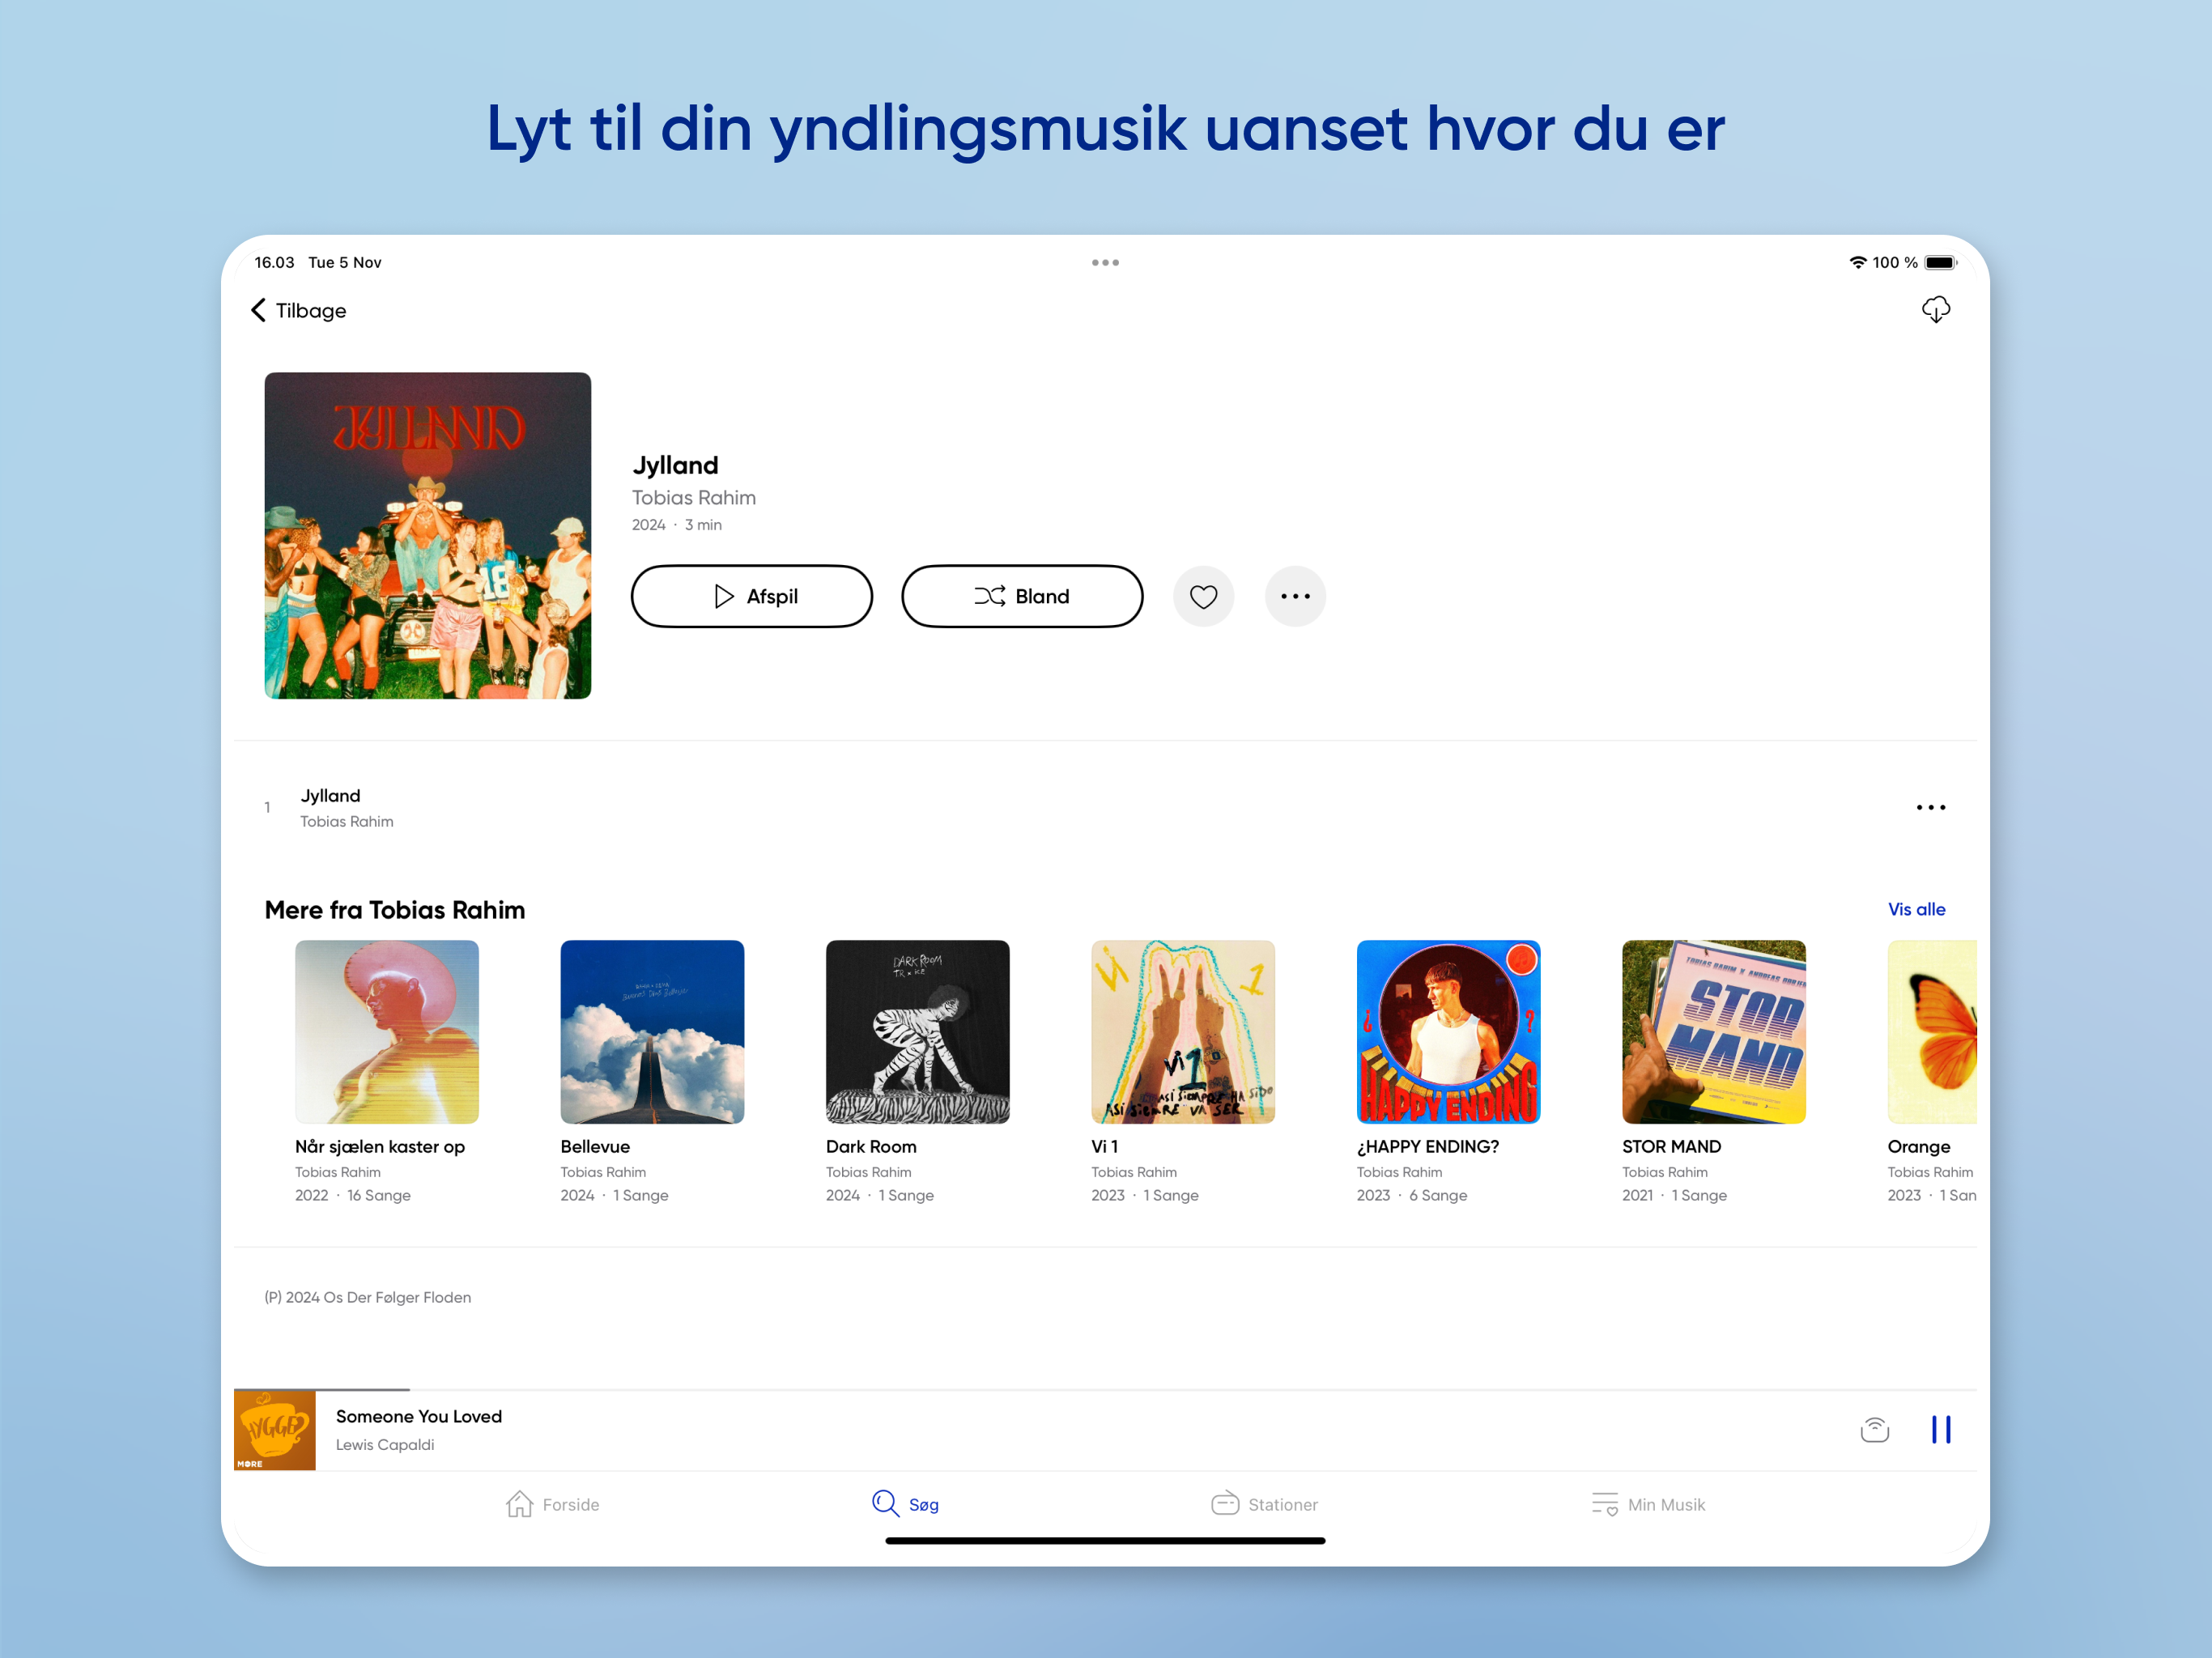Viewport: 2212px width, 1658px height.
Task: Select the Jylland track title in list
Action: click(x=330, y=795)
